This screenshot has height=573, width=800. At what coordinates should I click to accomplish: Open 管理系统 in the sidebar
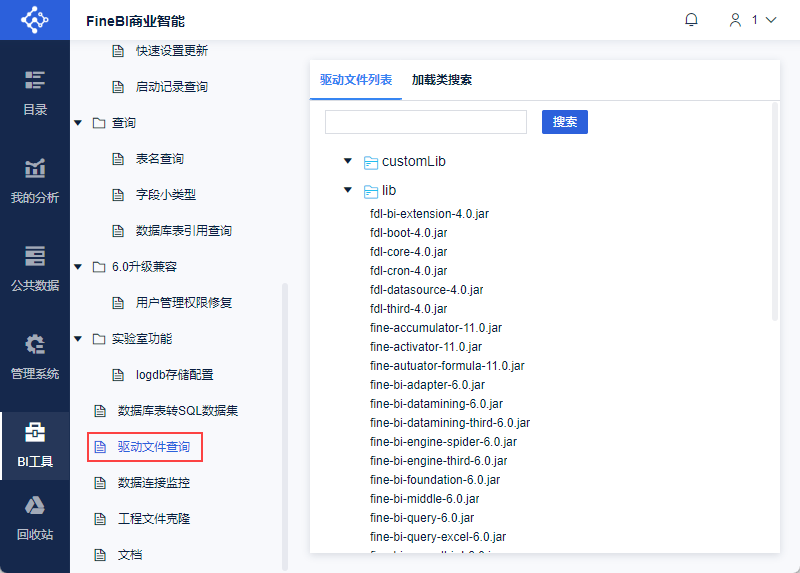point(35,358)
